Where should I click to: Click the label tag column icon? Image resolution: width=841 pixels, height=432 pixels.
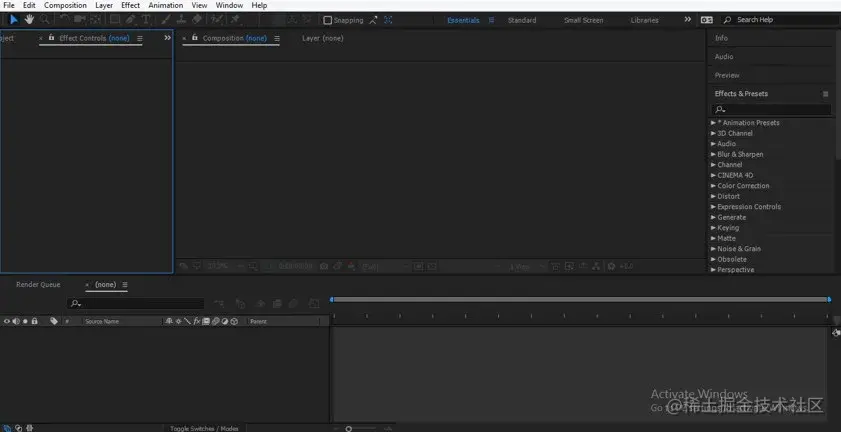point(54,321)
